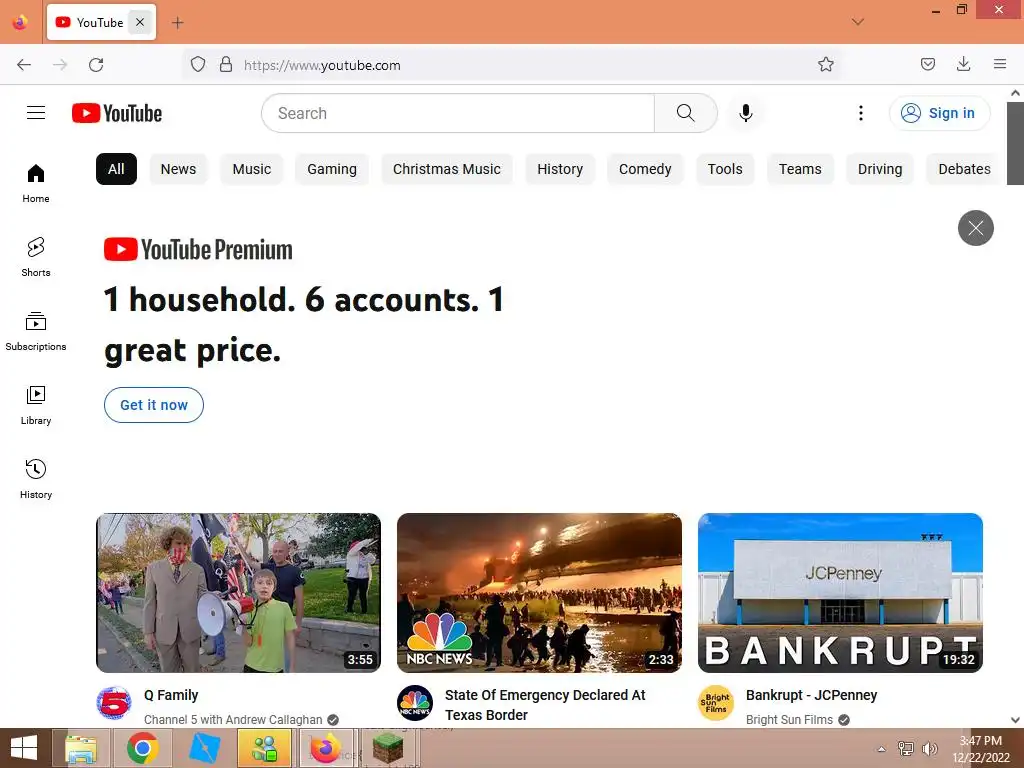Click the search magnifier button
This screenshot has height=768, width=1024.
coord(686,113)
